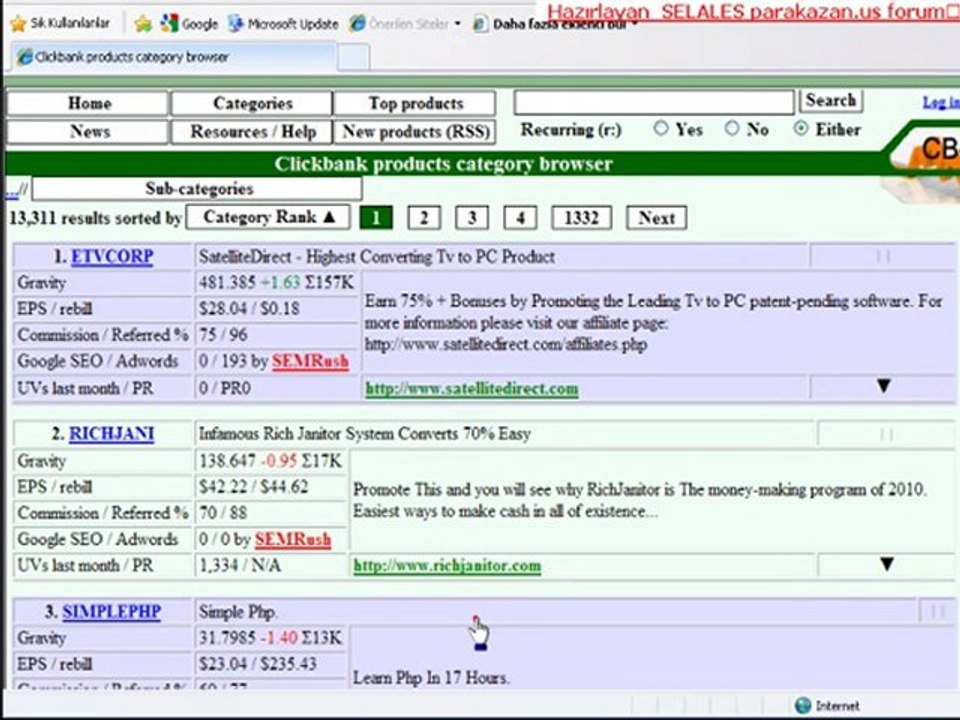Click the Infamous Rich Janitor System title
The image size is (960, 720).
tap(364, 434)
